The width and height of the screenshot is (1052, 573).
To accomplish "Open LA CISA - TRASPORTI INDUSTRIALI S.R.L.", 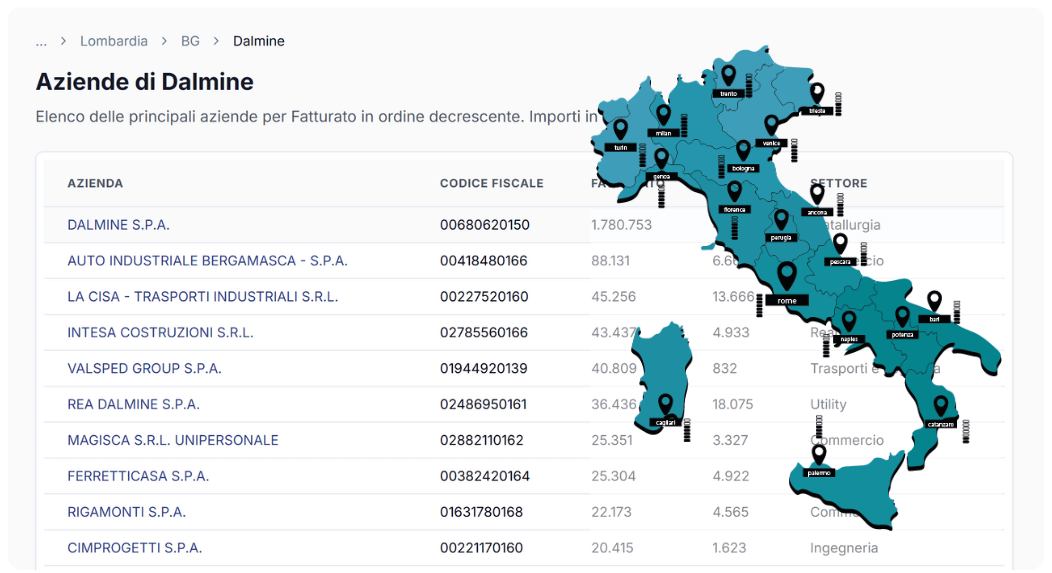I will pyautogui.click(x=203, y=297).
